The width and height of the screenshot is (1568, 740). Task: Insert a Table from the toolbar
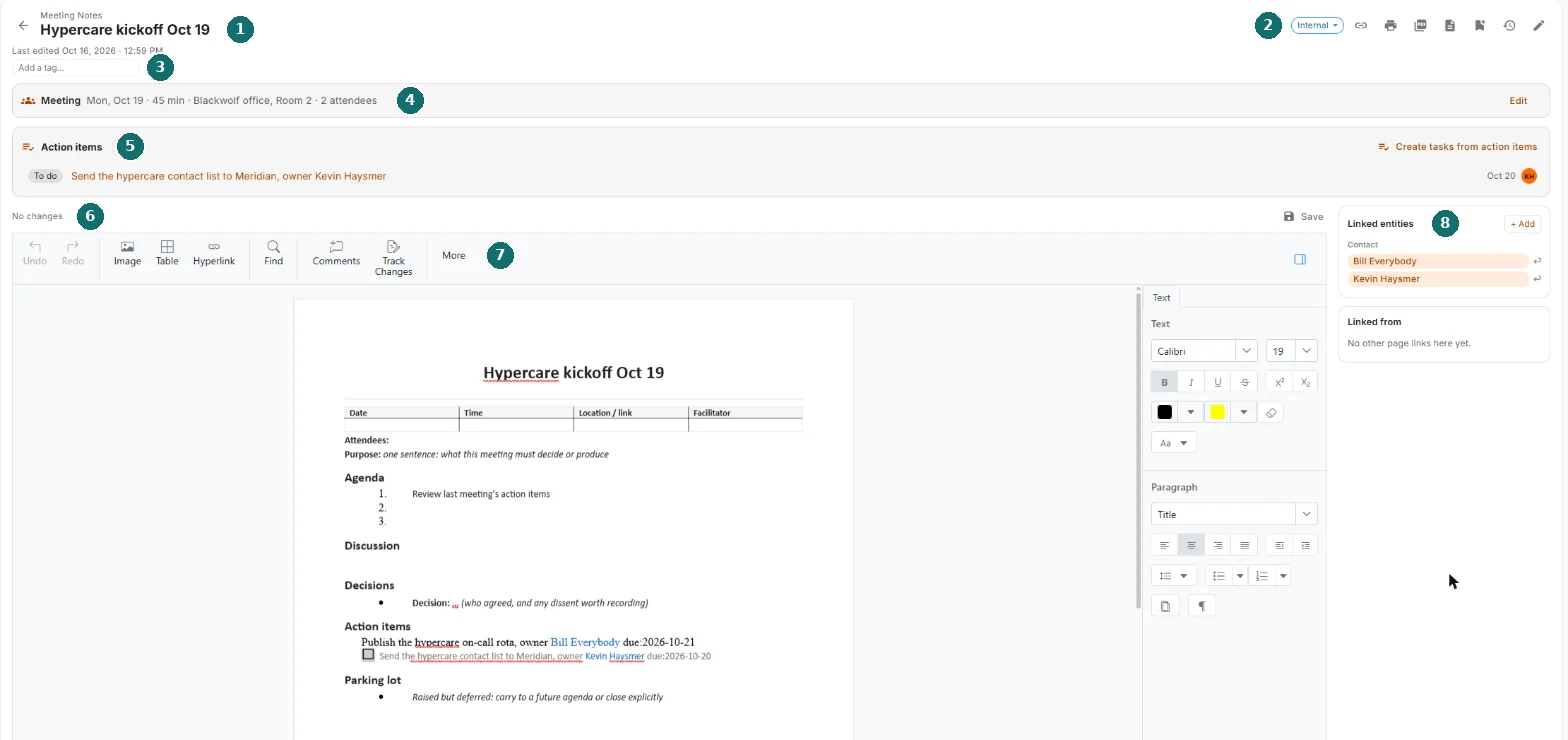coord(167,253)
